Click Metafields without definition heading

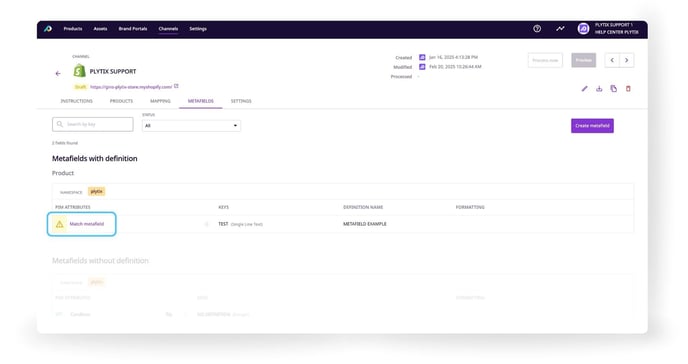[100, 261]
